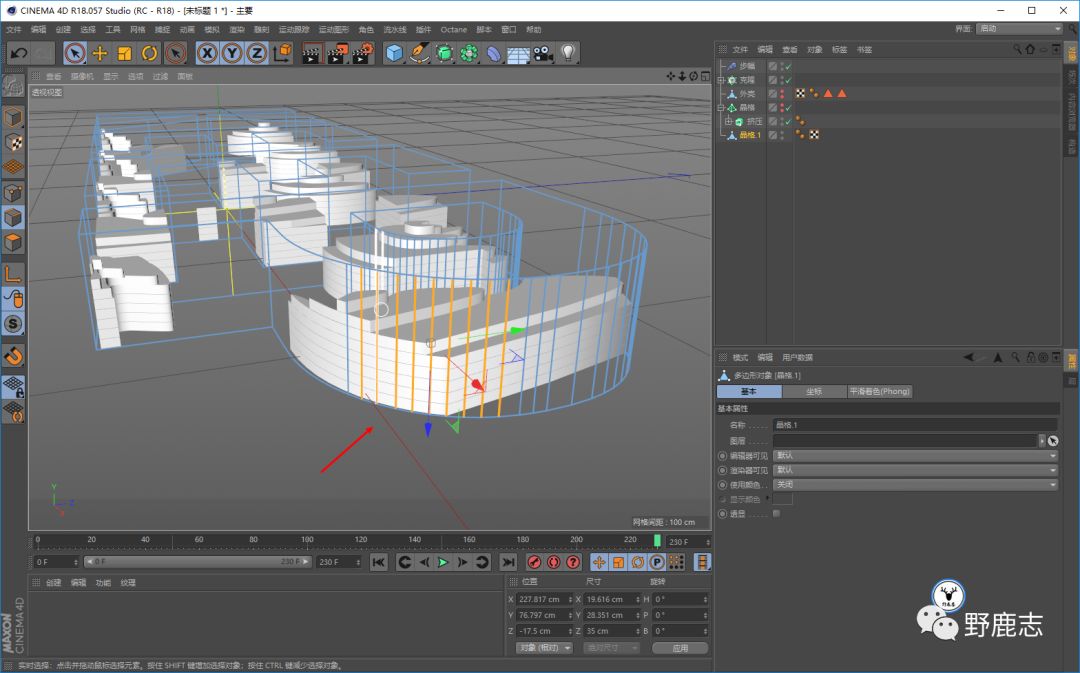Toggle the 透显 checkbox in basic properties
The height and width of the screenshot is (673, 1080).
(776, 513)
